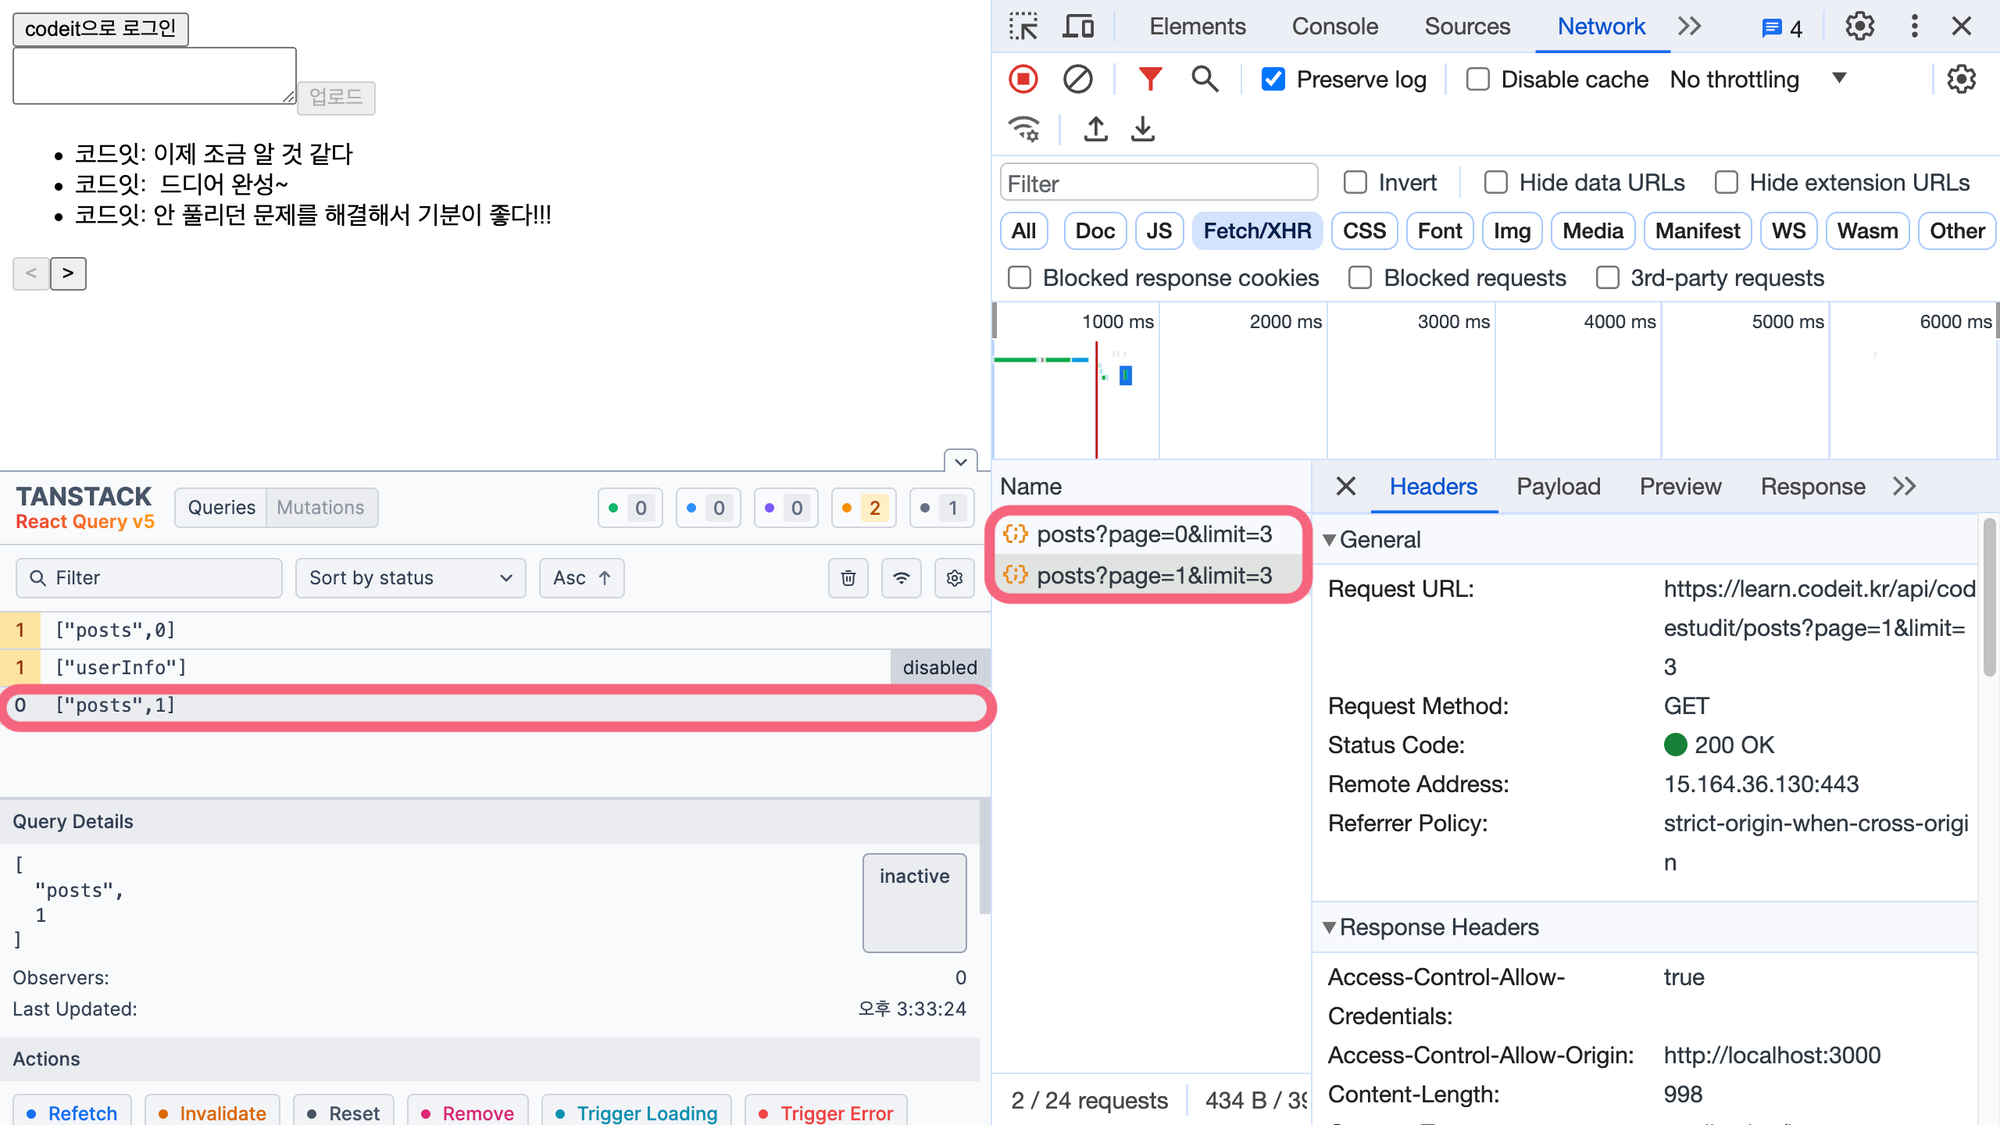Export HAR file using download icon
Viewport: 2000px width, 1125px height.
(x=1143, y=129)
